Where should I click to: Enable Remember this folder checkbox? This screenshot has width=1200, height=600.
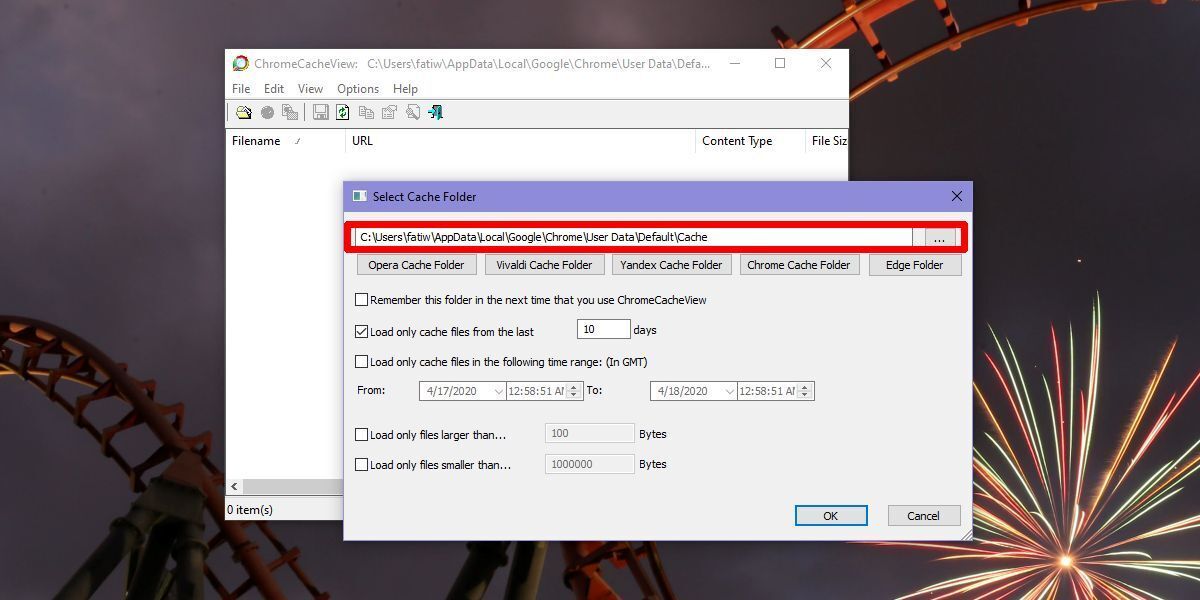click(x=362, y=299)
